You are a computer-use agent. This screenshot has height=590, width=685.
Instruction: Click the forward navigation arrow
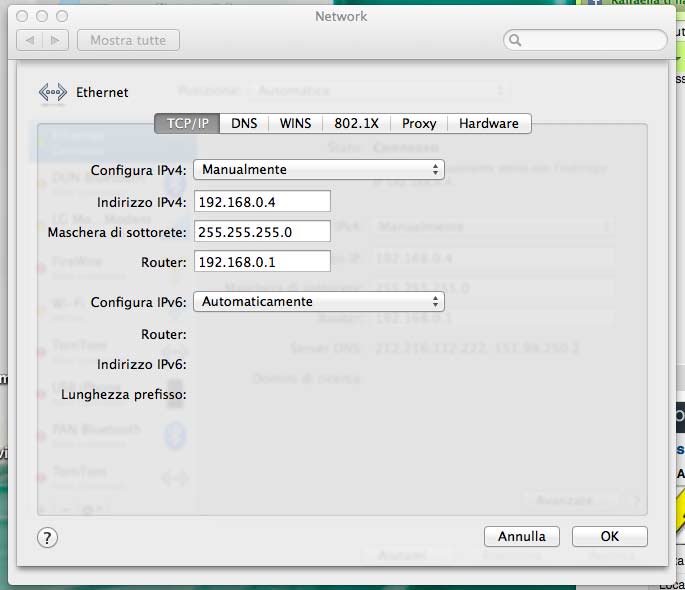click(x=56, y=41)
